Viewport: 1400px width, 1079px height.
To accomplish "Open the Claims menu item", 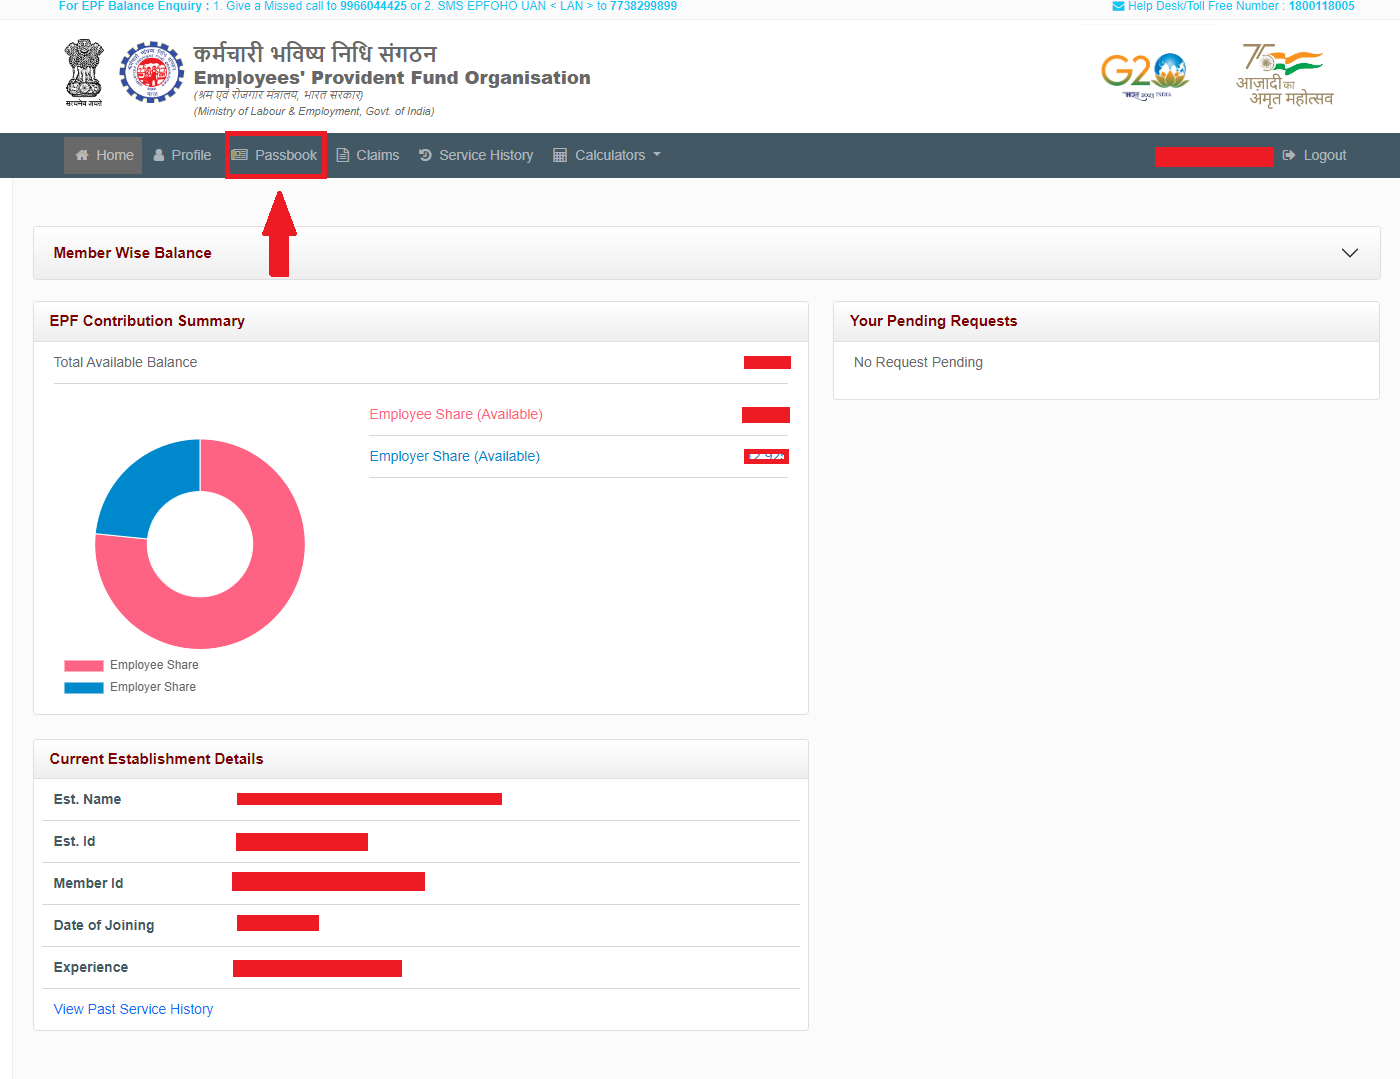I will 377,155.
